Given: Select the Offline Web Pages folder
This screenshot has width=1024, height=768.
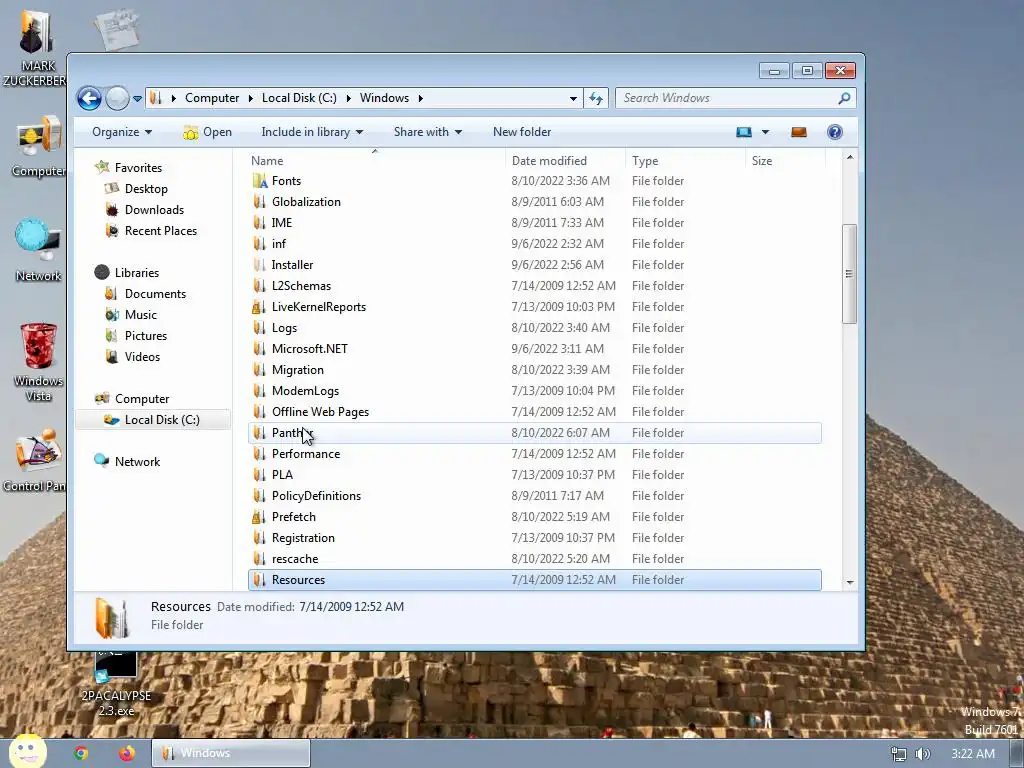Looking at the screenshot, I should (x=320, y=411).
